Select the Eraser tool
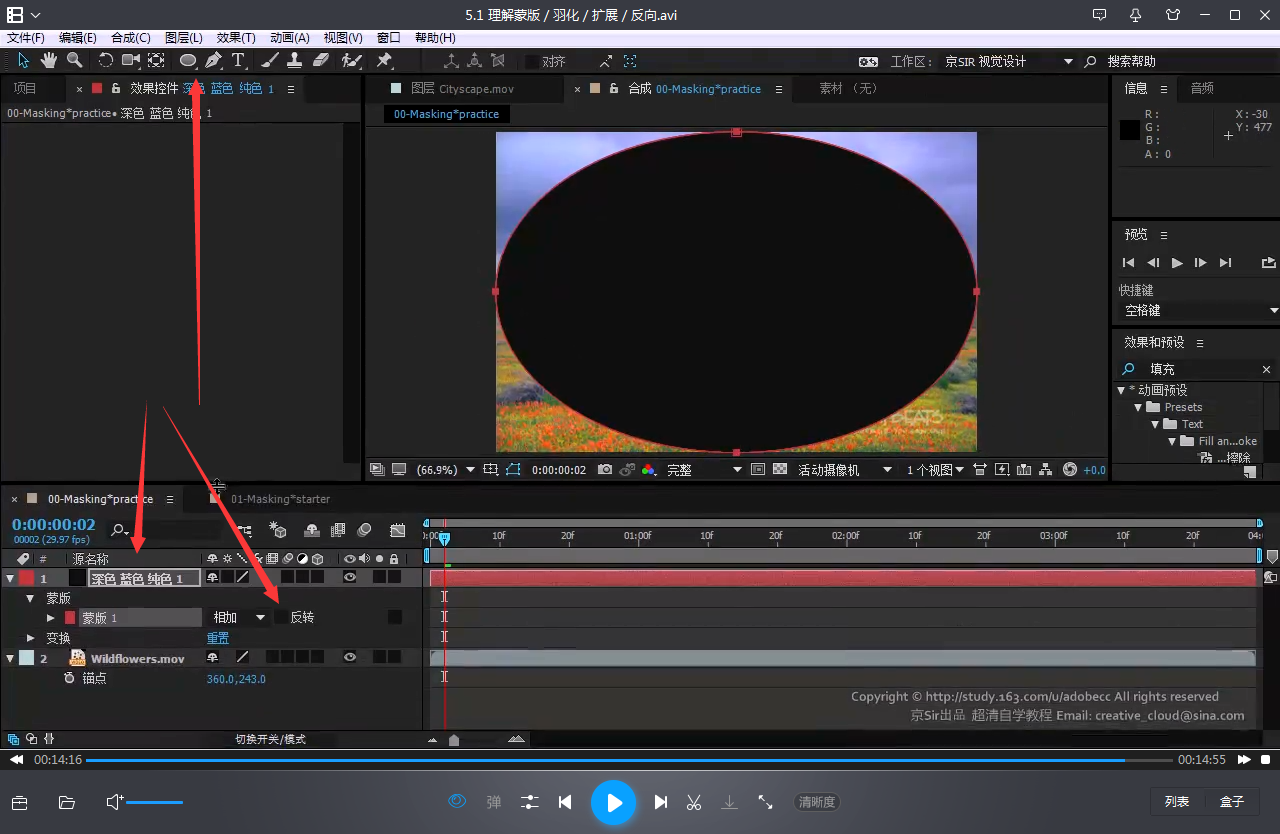This screenshot has height=834, width=1280. coord(321,60)
